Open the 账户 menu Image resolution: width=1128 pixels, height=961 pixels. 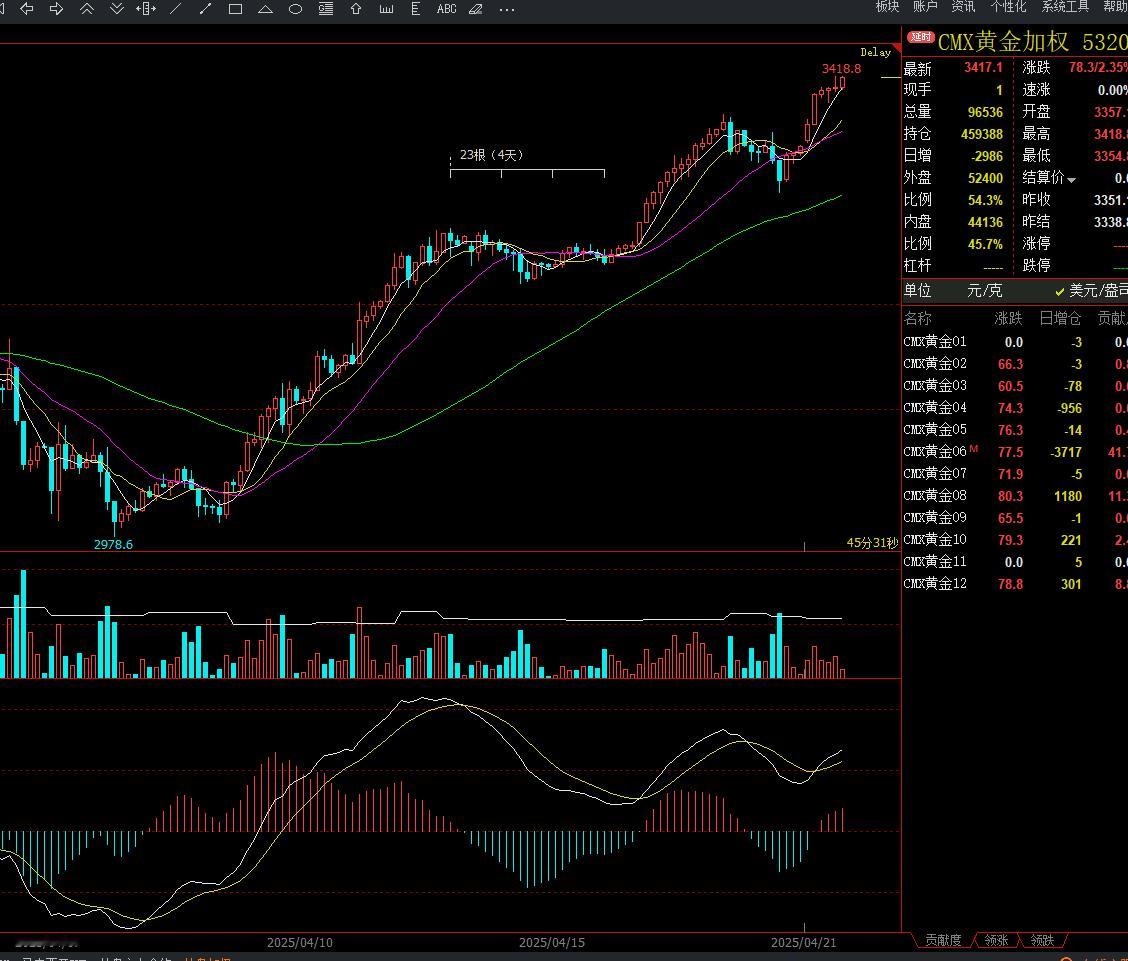coord(925,6)
